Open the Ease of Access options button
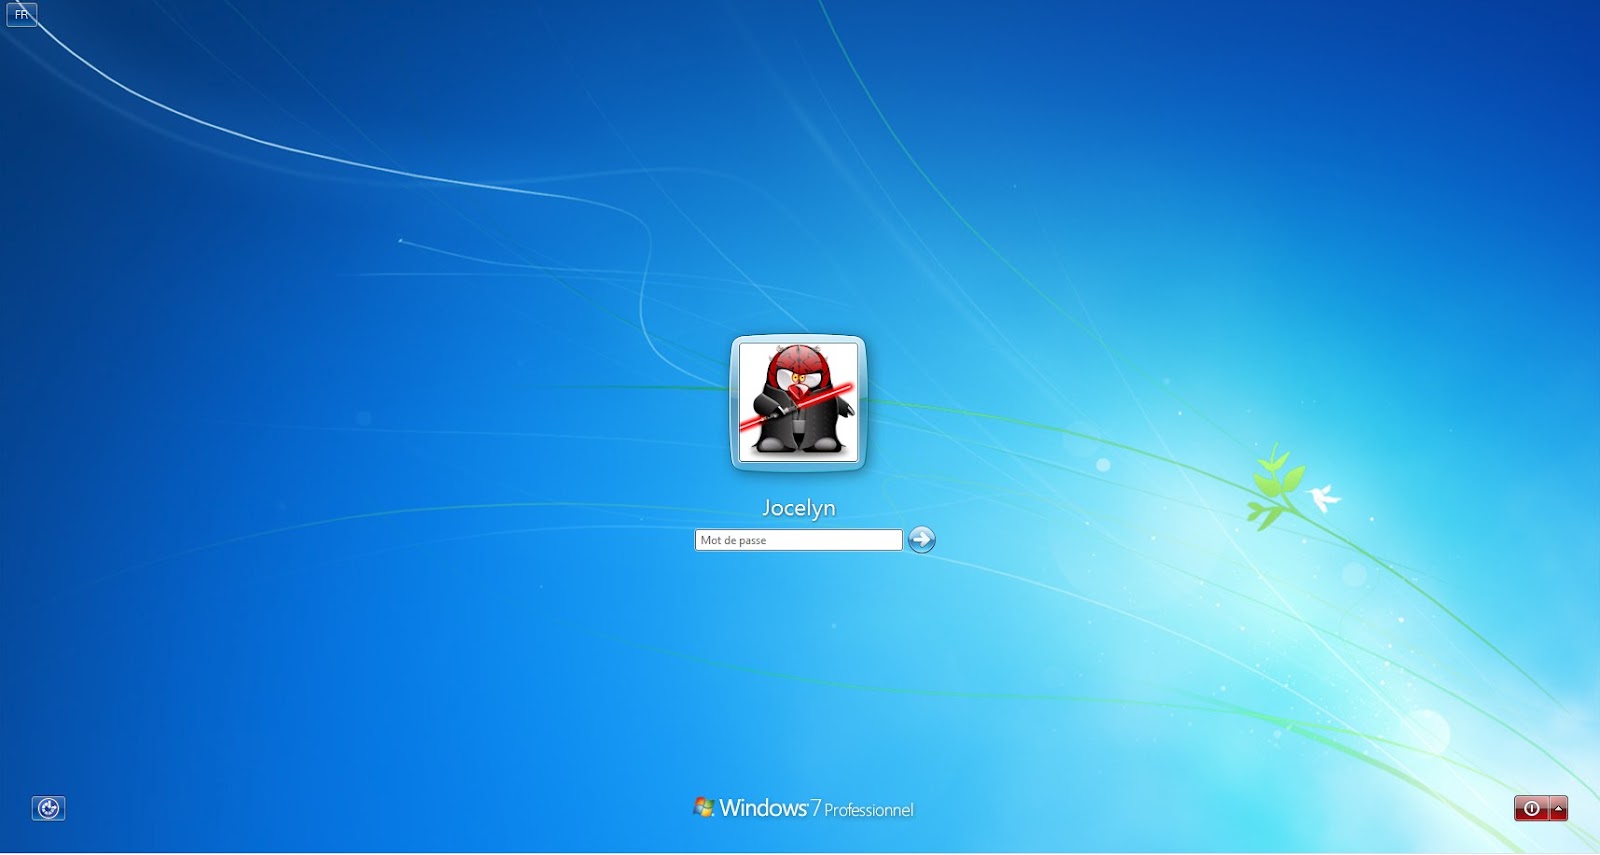Viewport: 1600px width, 855px height. coord(49,808)
